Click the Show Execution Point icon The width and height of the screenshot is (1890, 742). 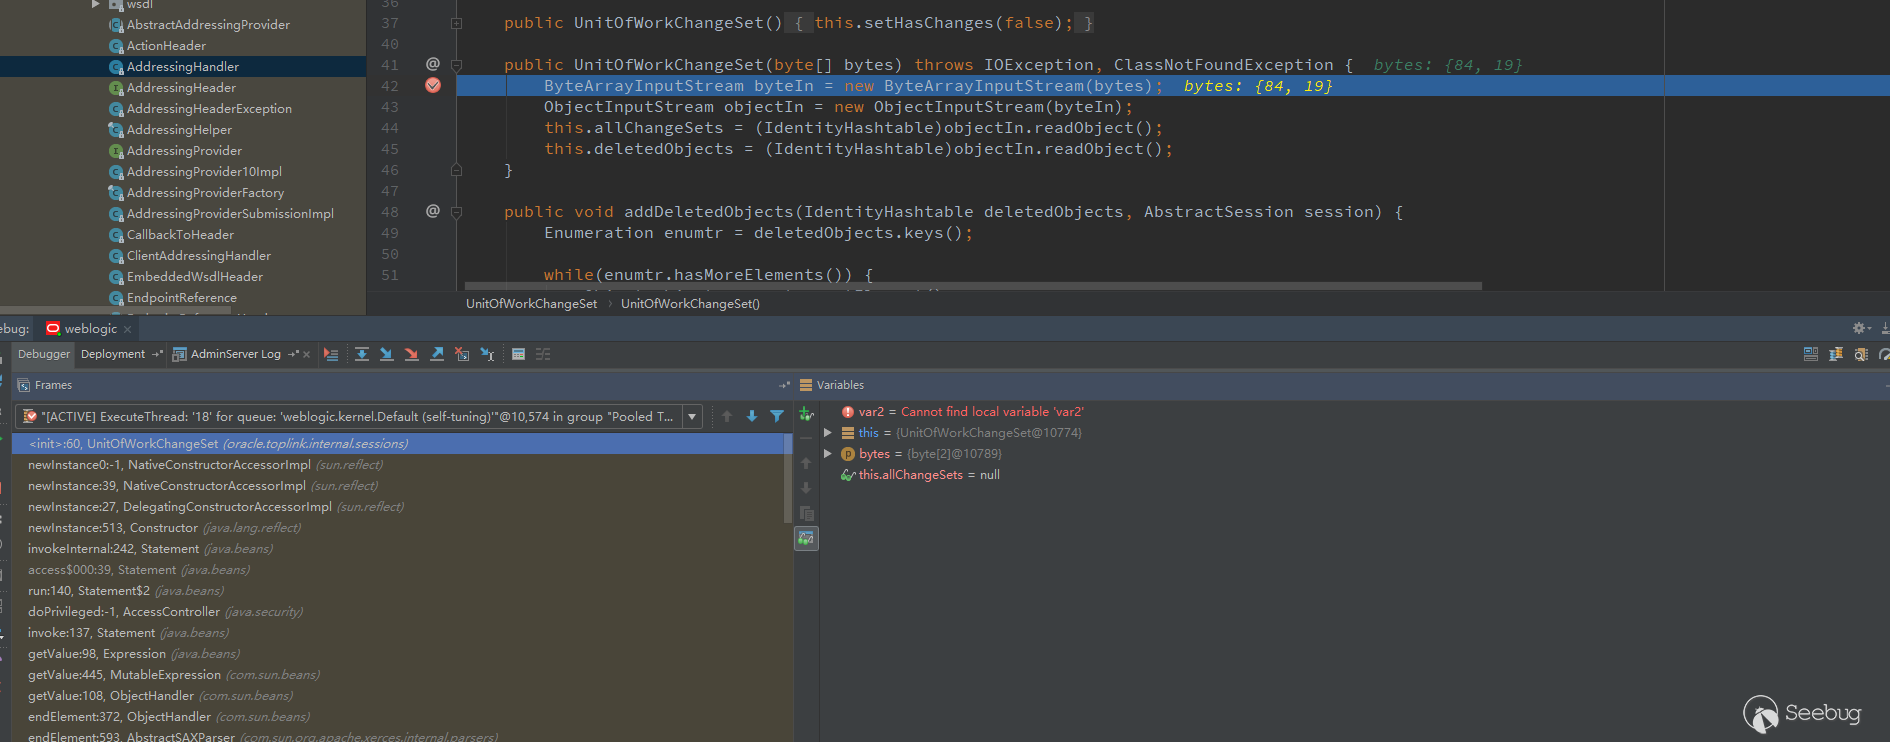coord(331,354)
